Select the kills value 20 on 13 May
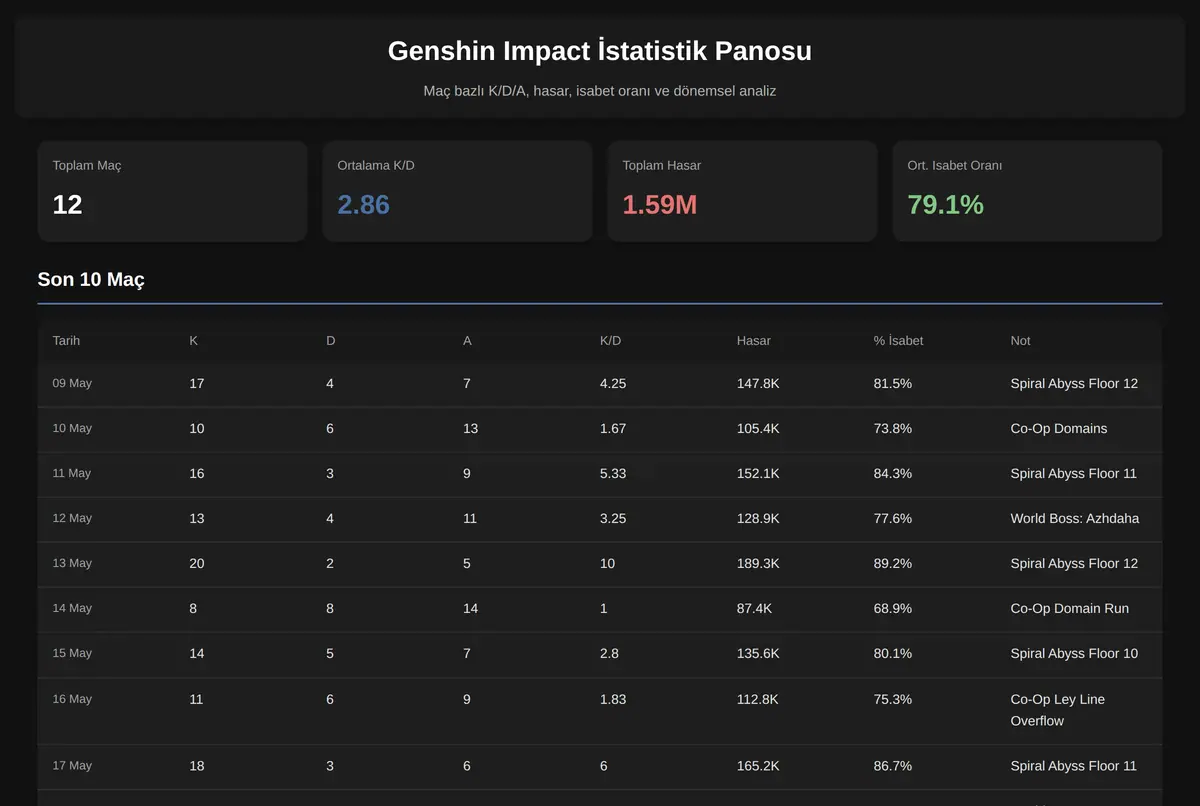The width and height of the screenshot is (1200, 806). 197,563
